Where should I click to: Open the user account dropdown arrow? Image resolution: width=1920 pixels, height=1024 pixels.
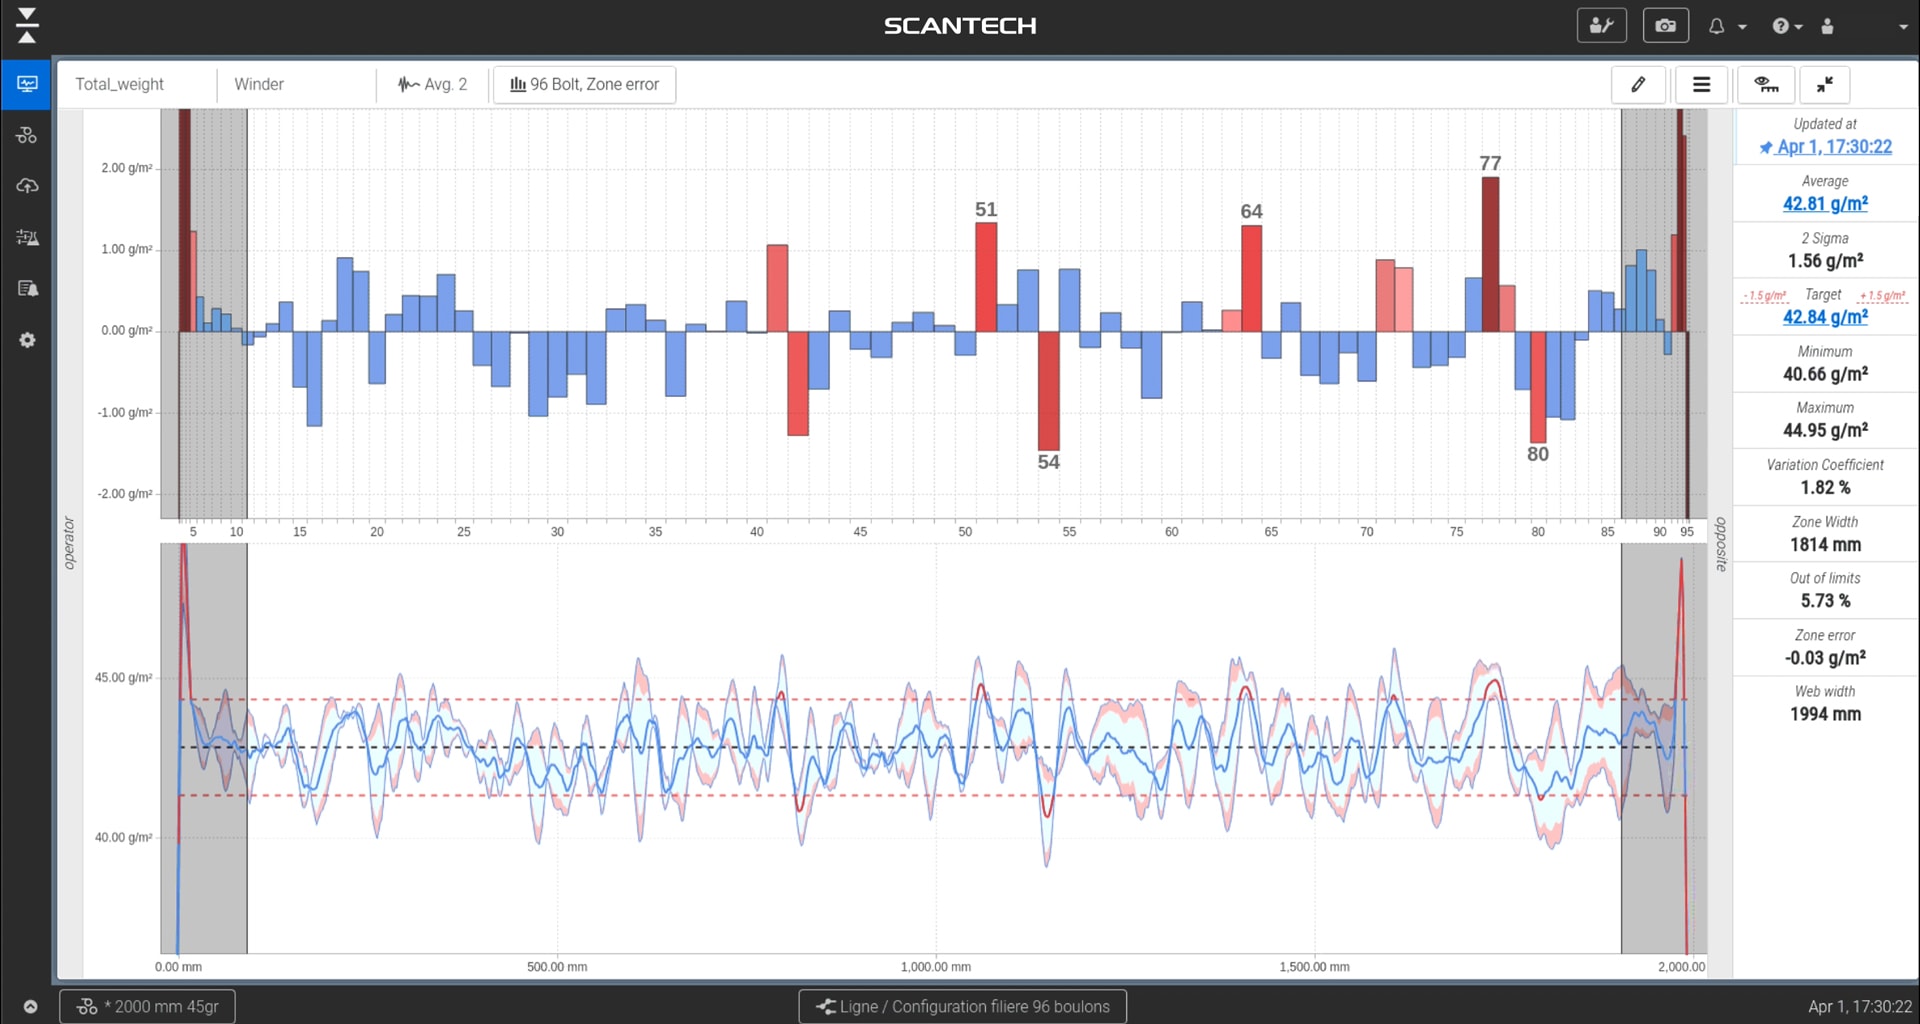(x=1903, y=27)
